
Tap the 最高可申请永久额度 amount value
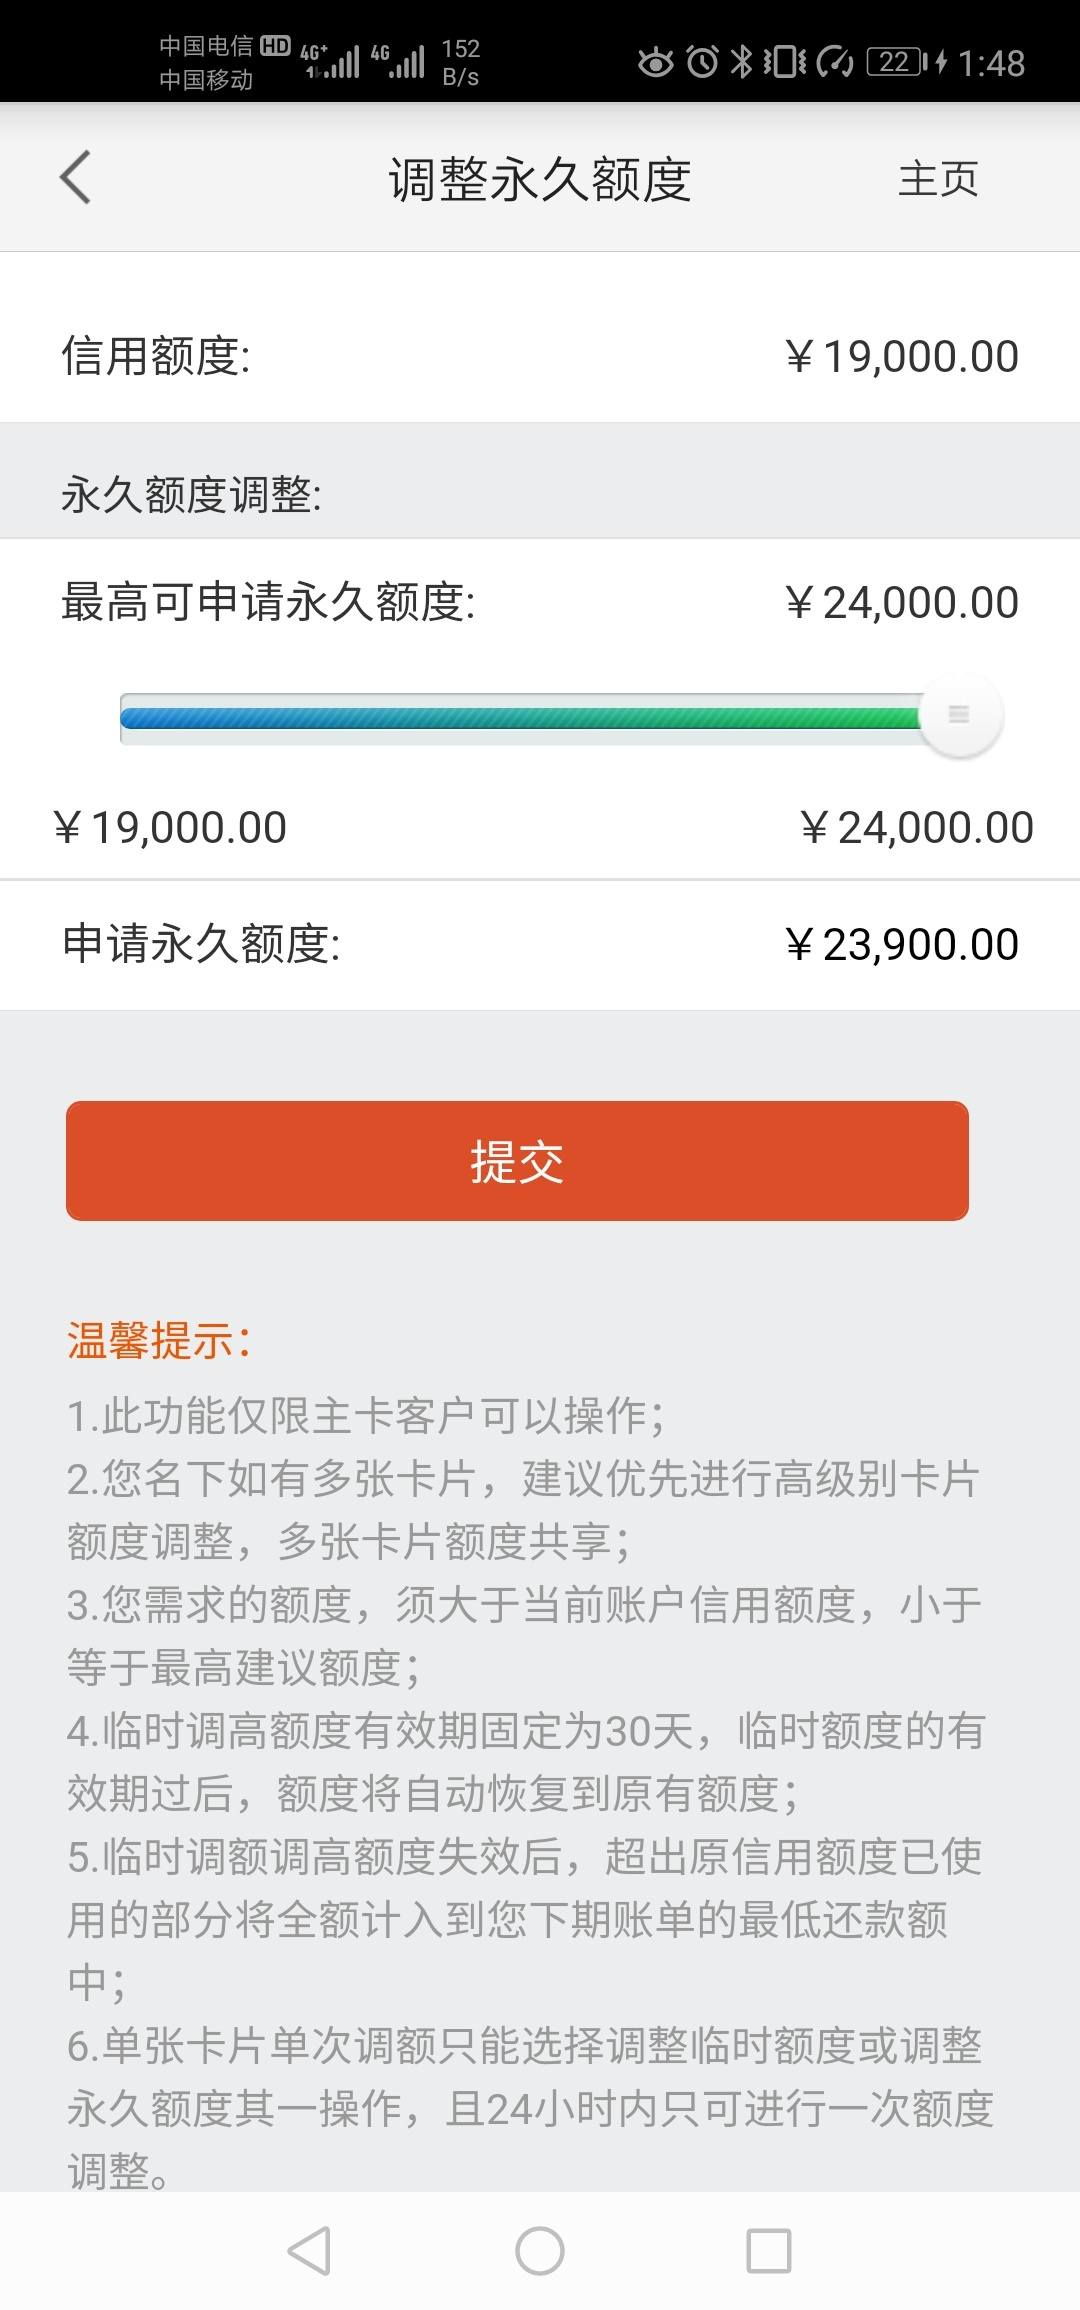902,603
